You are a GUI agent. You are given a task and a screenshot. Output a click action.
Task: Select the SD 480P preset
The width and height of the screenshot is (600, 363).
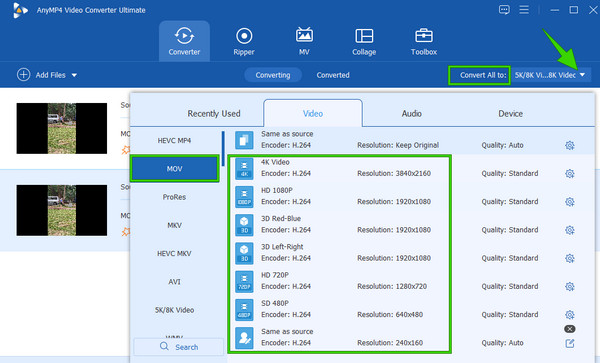pos(411,309)
